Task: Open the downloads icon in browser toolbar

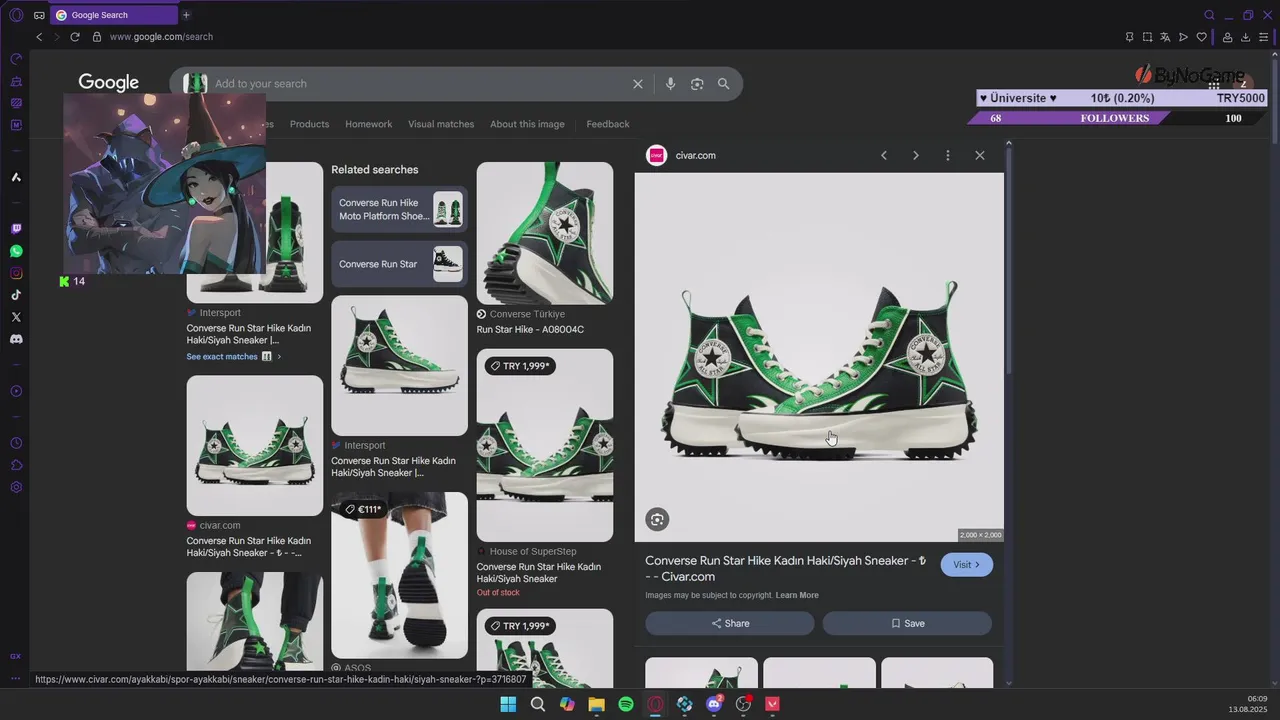Action: pos(1246,37)
